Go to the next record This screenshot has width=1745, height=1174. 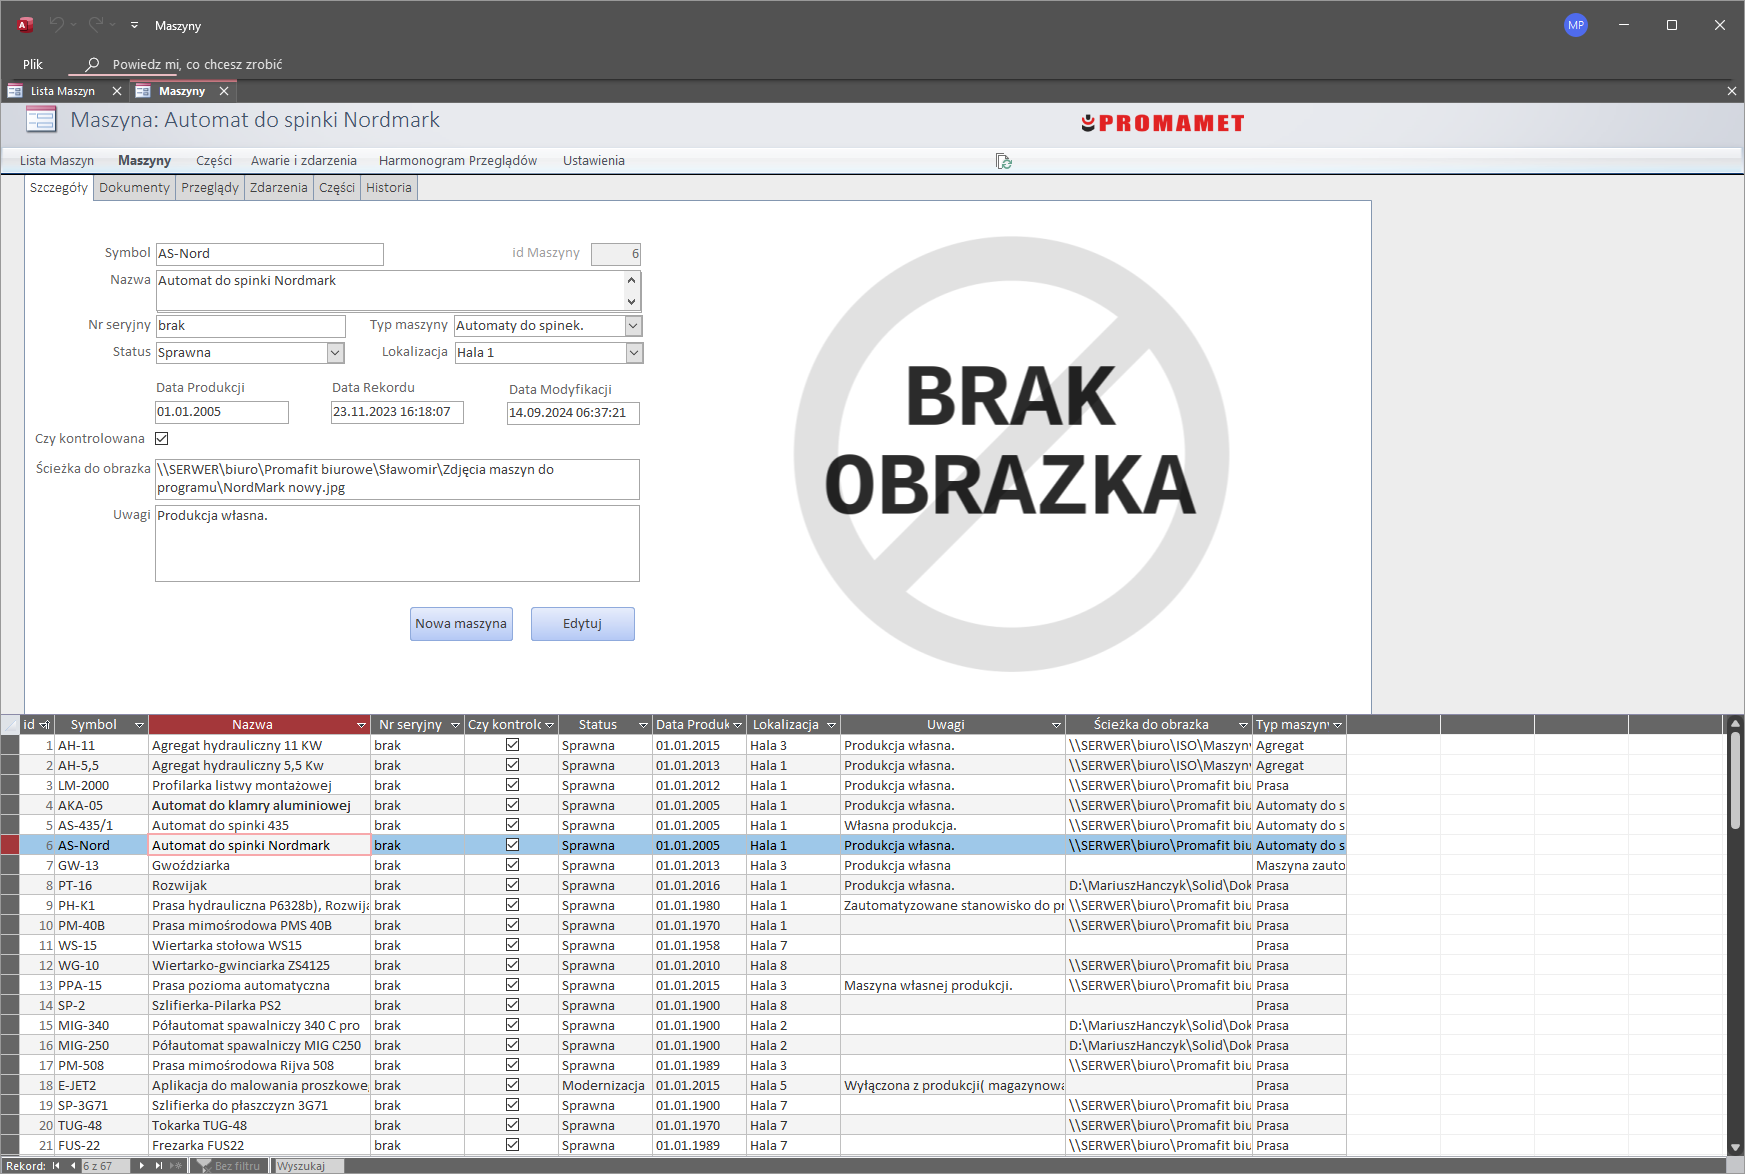coord(141,1165)
